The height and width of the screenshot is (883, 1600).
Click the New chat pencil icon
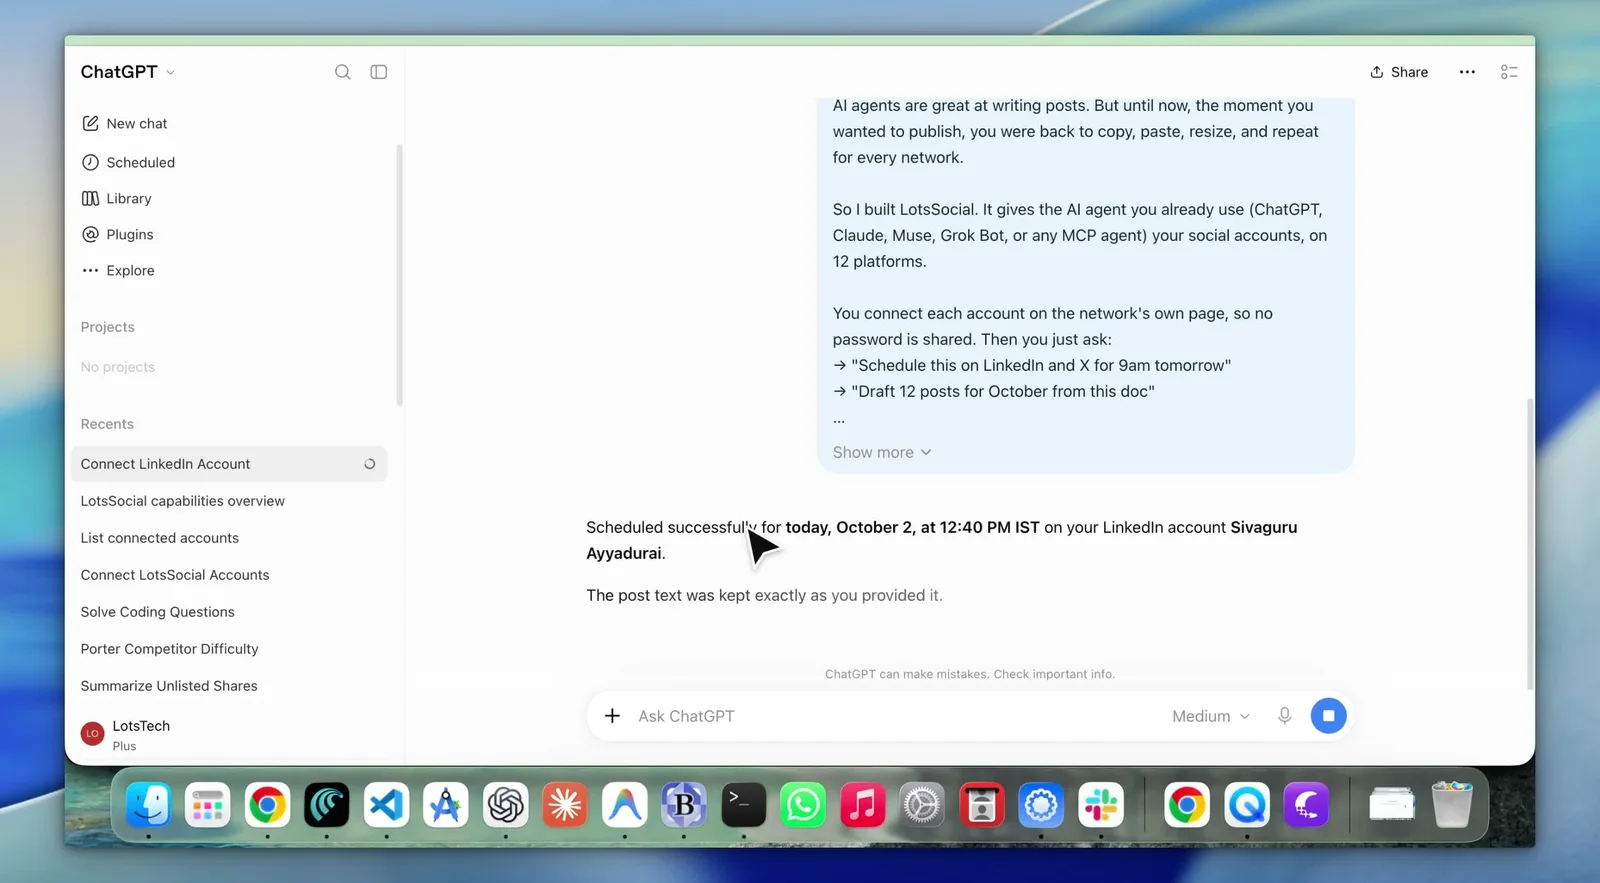pos(90,123)
